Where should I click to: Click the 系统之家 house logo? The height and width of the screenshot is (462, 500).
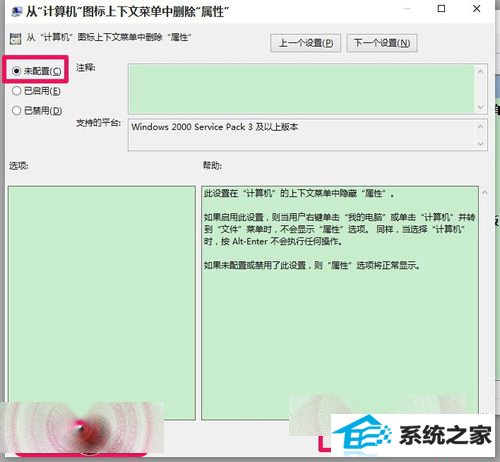pyautogui.click(x=363, y=432)
